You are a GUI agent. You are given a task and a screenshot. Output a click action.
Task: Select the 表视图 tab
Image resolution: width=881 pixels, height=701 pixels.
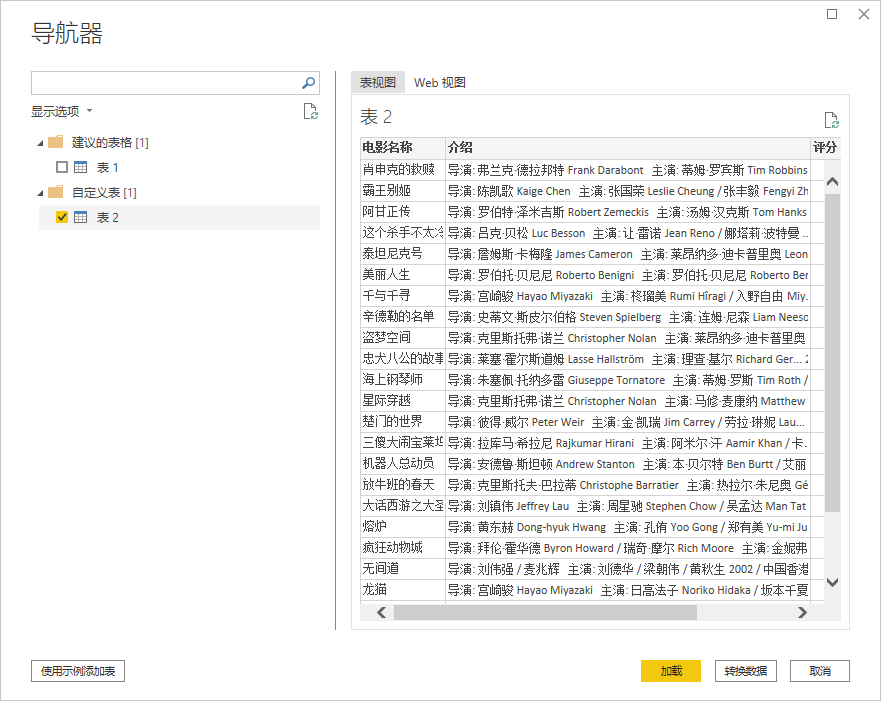380,84
